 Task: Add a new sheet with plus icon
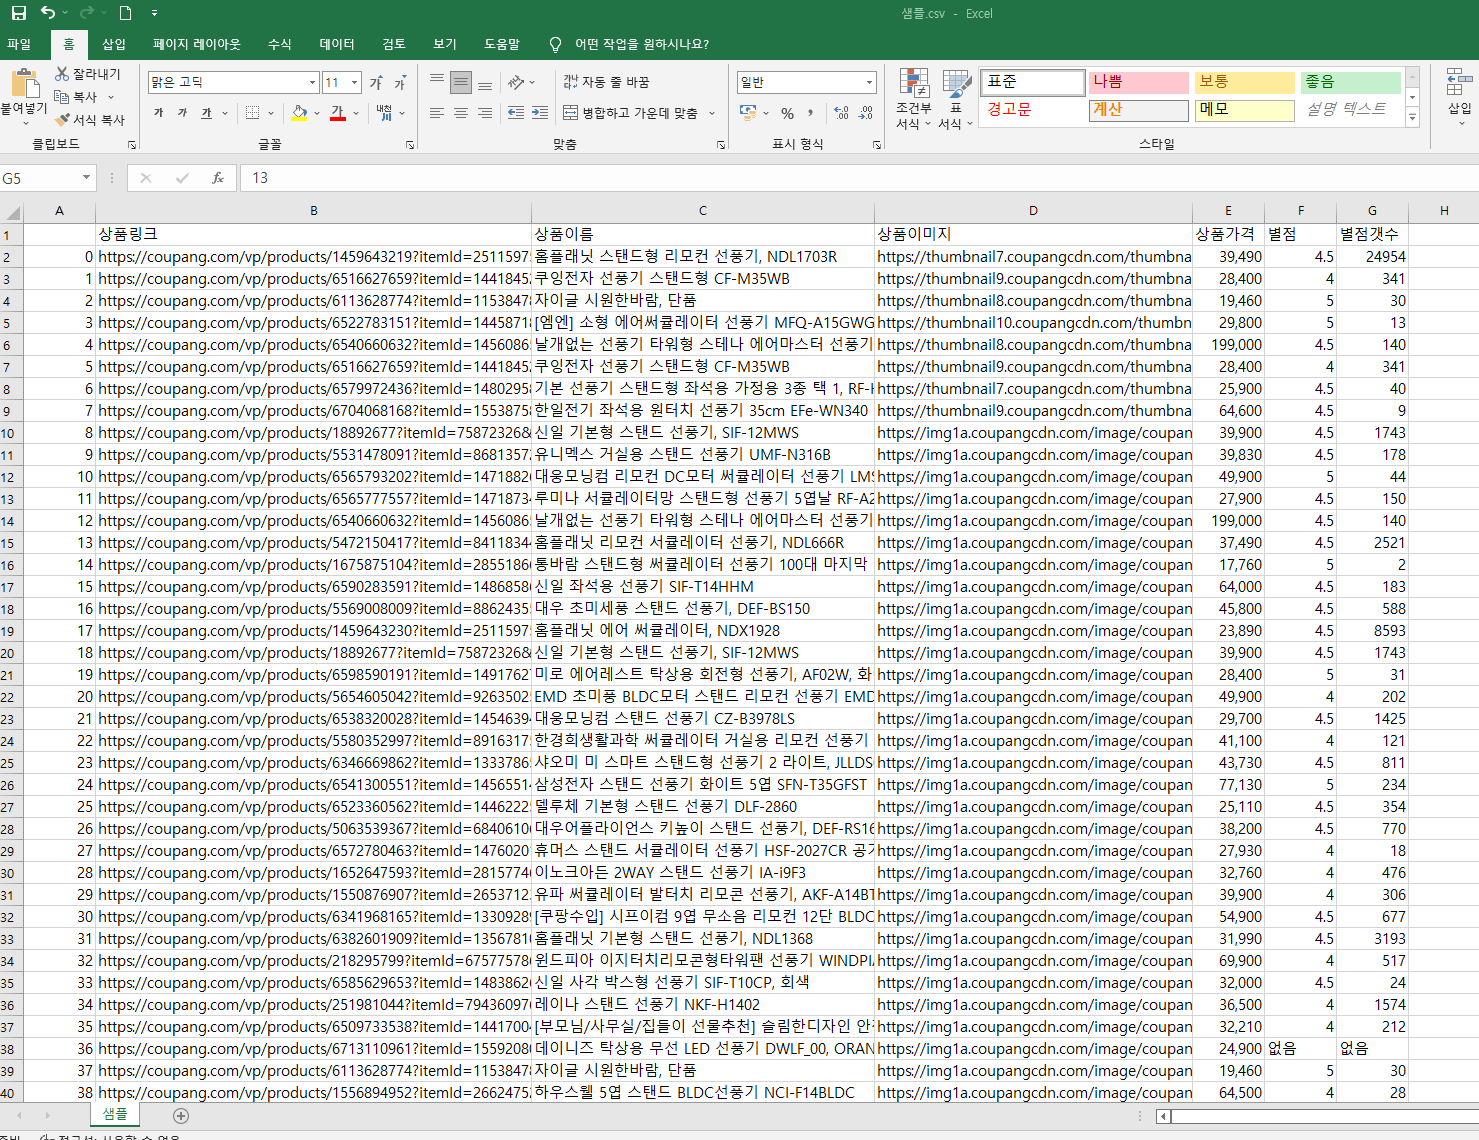click(181, 1116)
